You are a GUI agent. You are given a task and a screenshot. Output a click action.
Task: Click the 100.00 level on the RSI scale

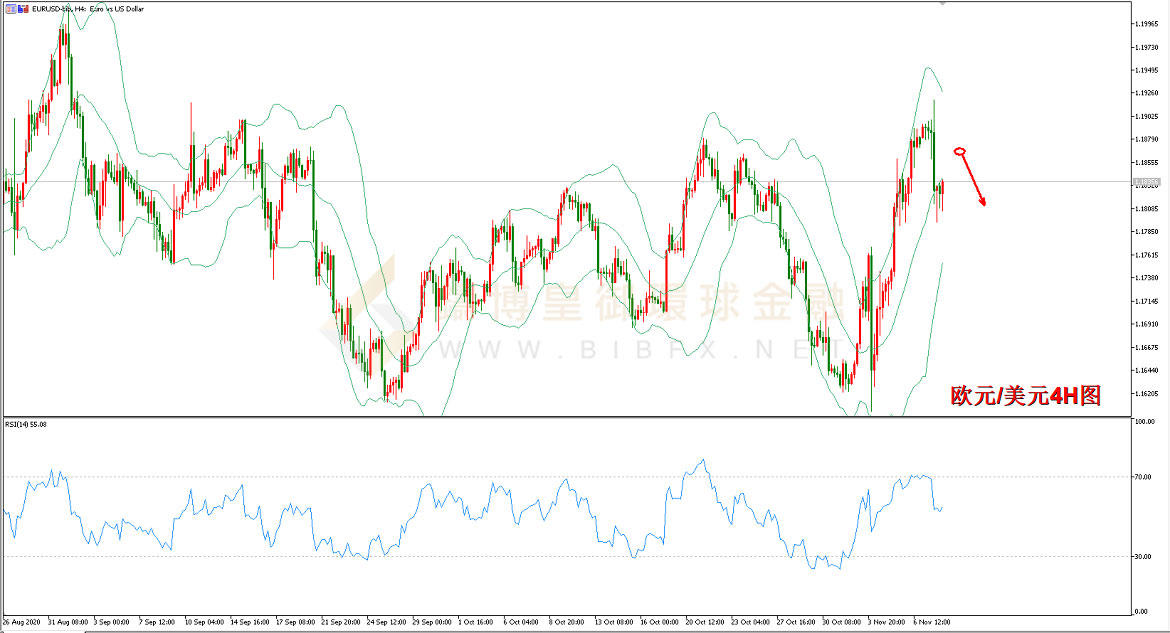pyautogui.click(x=1144, y=422)
